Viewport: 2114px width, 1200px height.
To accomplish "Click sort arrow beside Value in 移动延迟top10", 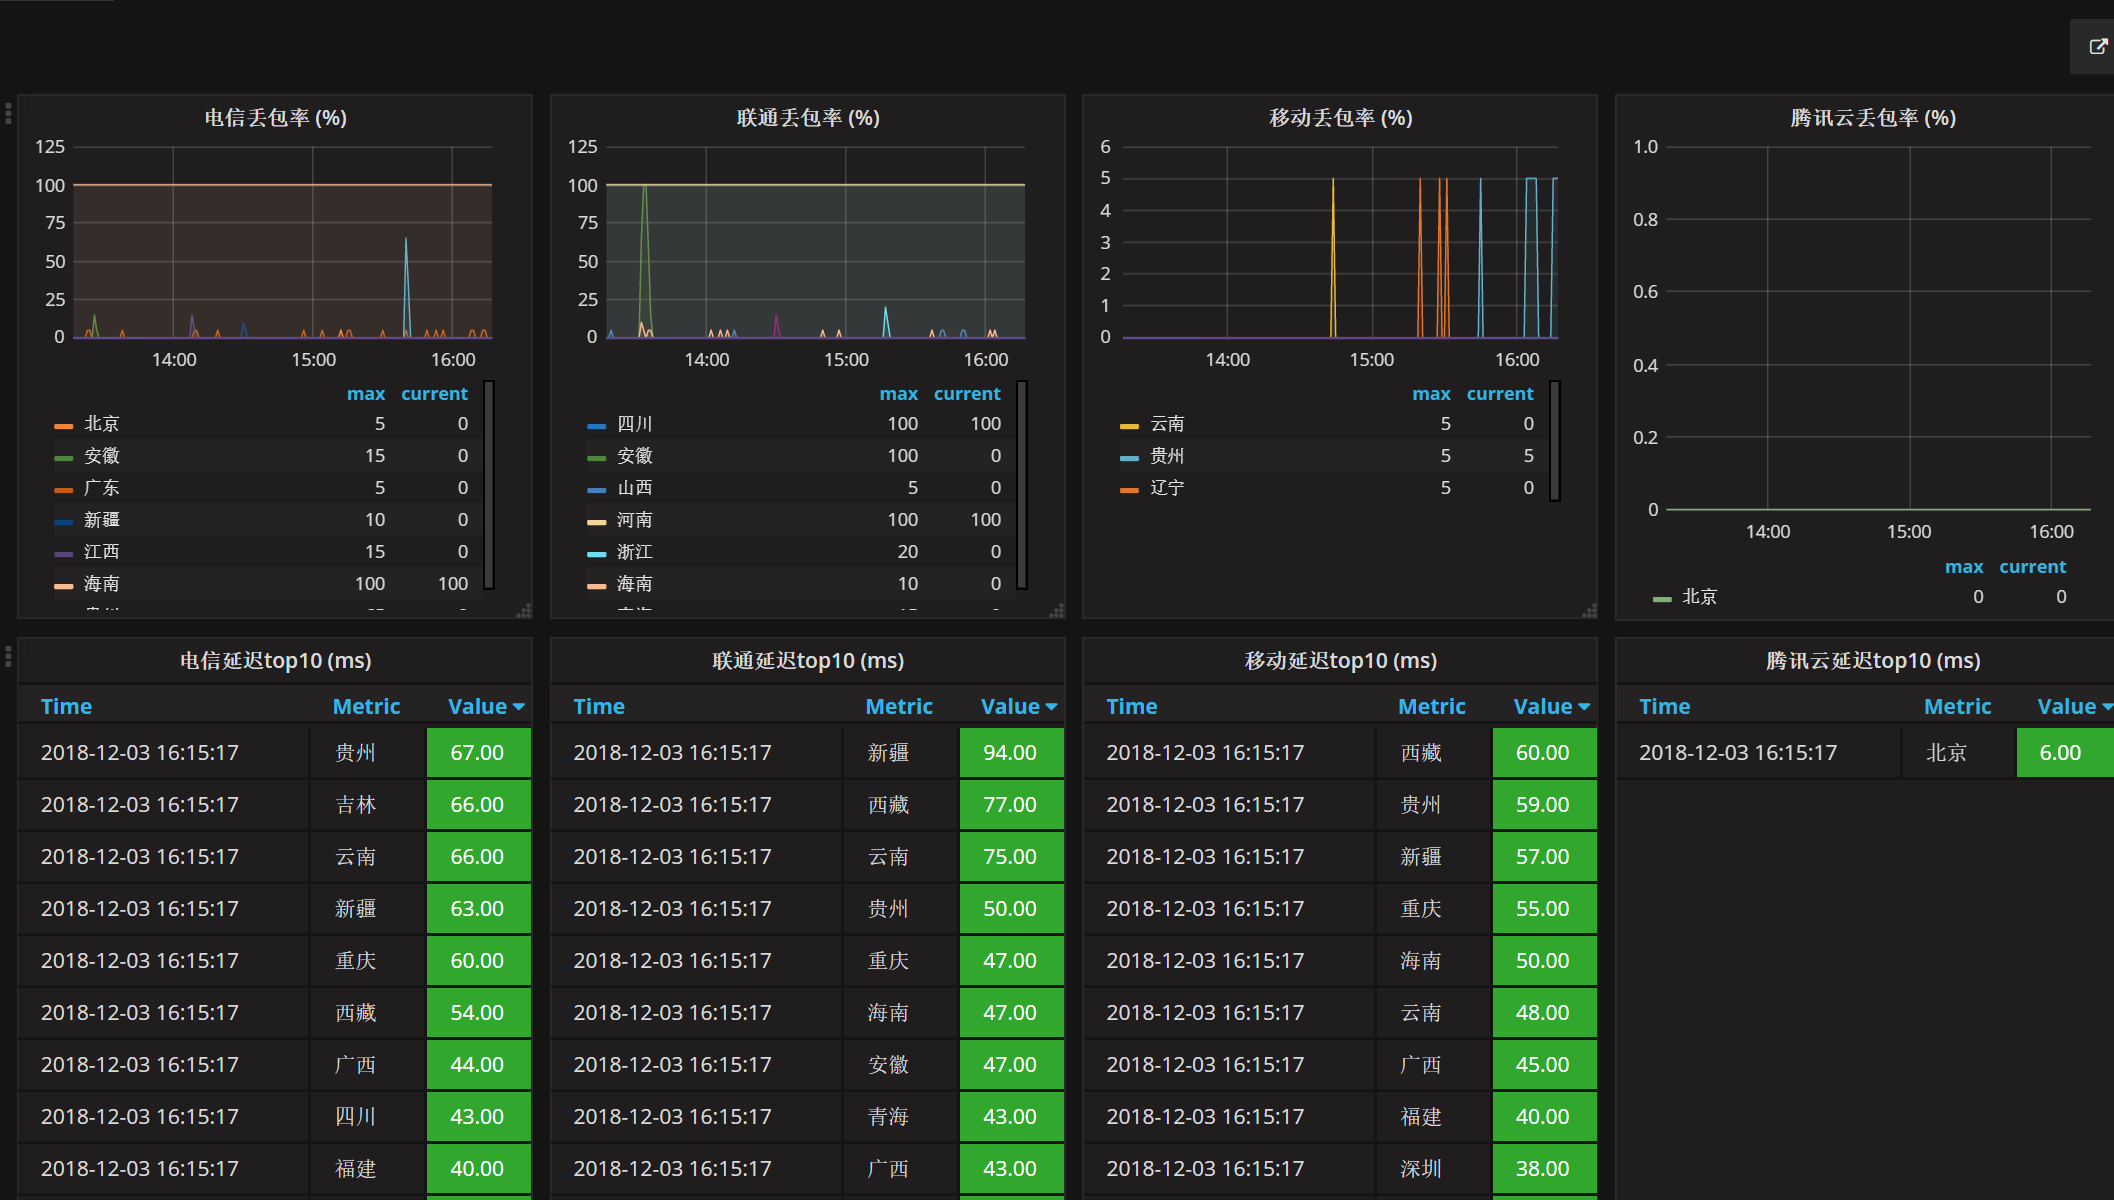I will point(1584,707).
